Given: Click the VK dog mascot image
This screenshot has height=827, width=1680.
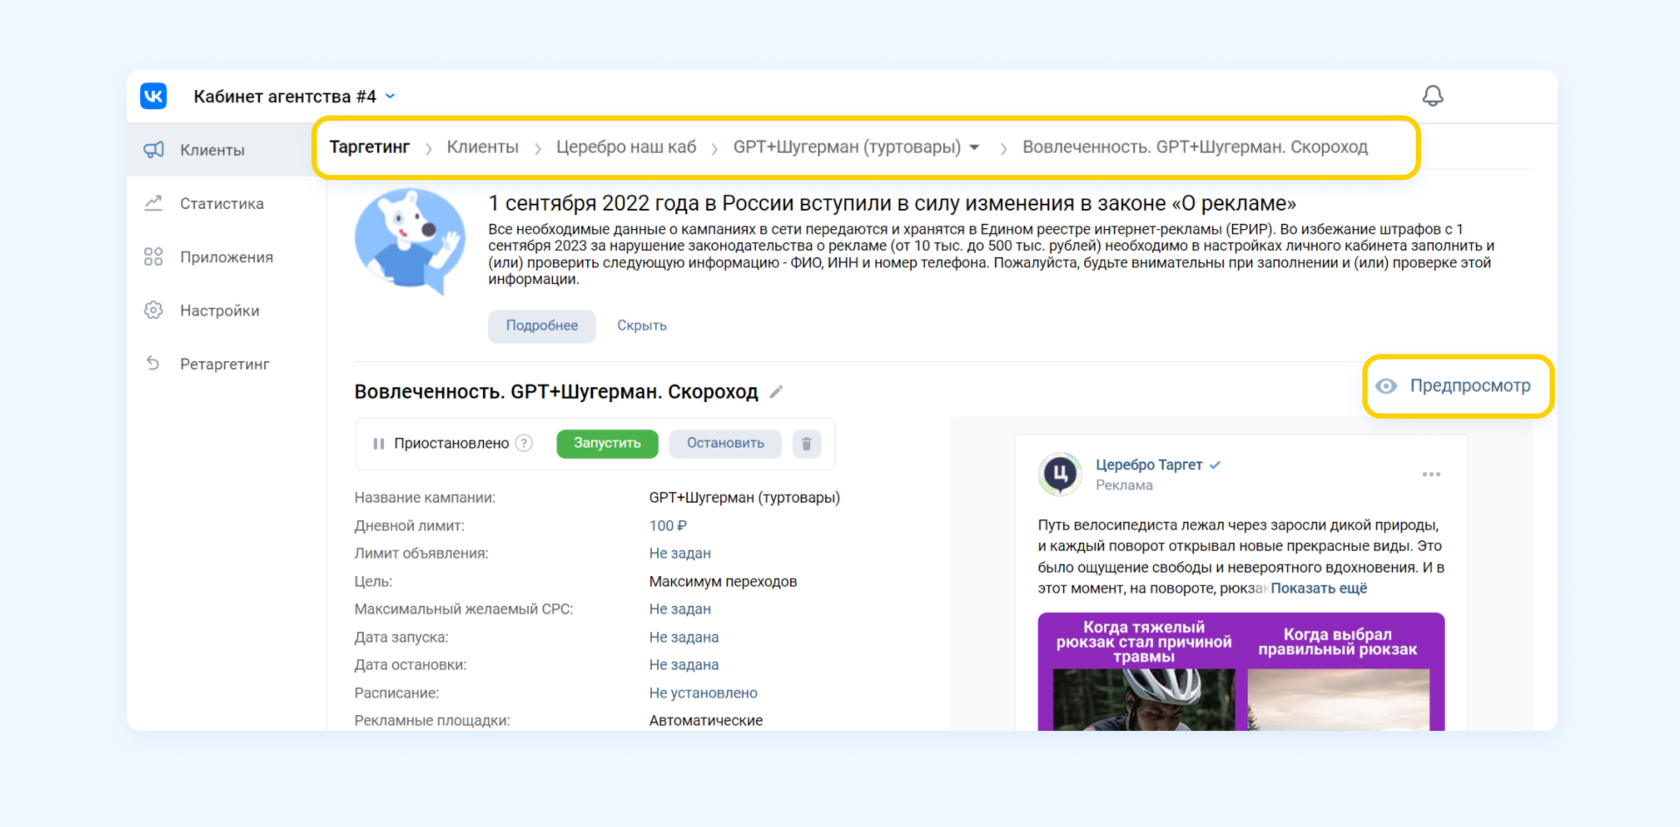Looking at the screenshot, I should coord(410,241).
